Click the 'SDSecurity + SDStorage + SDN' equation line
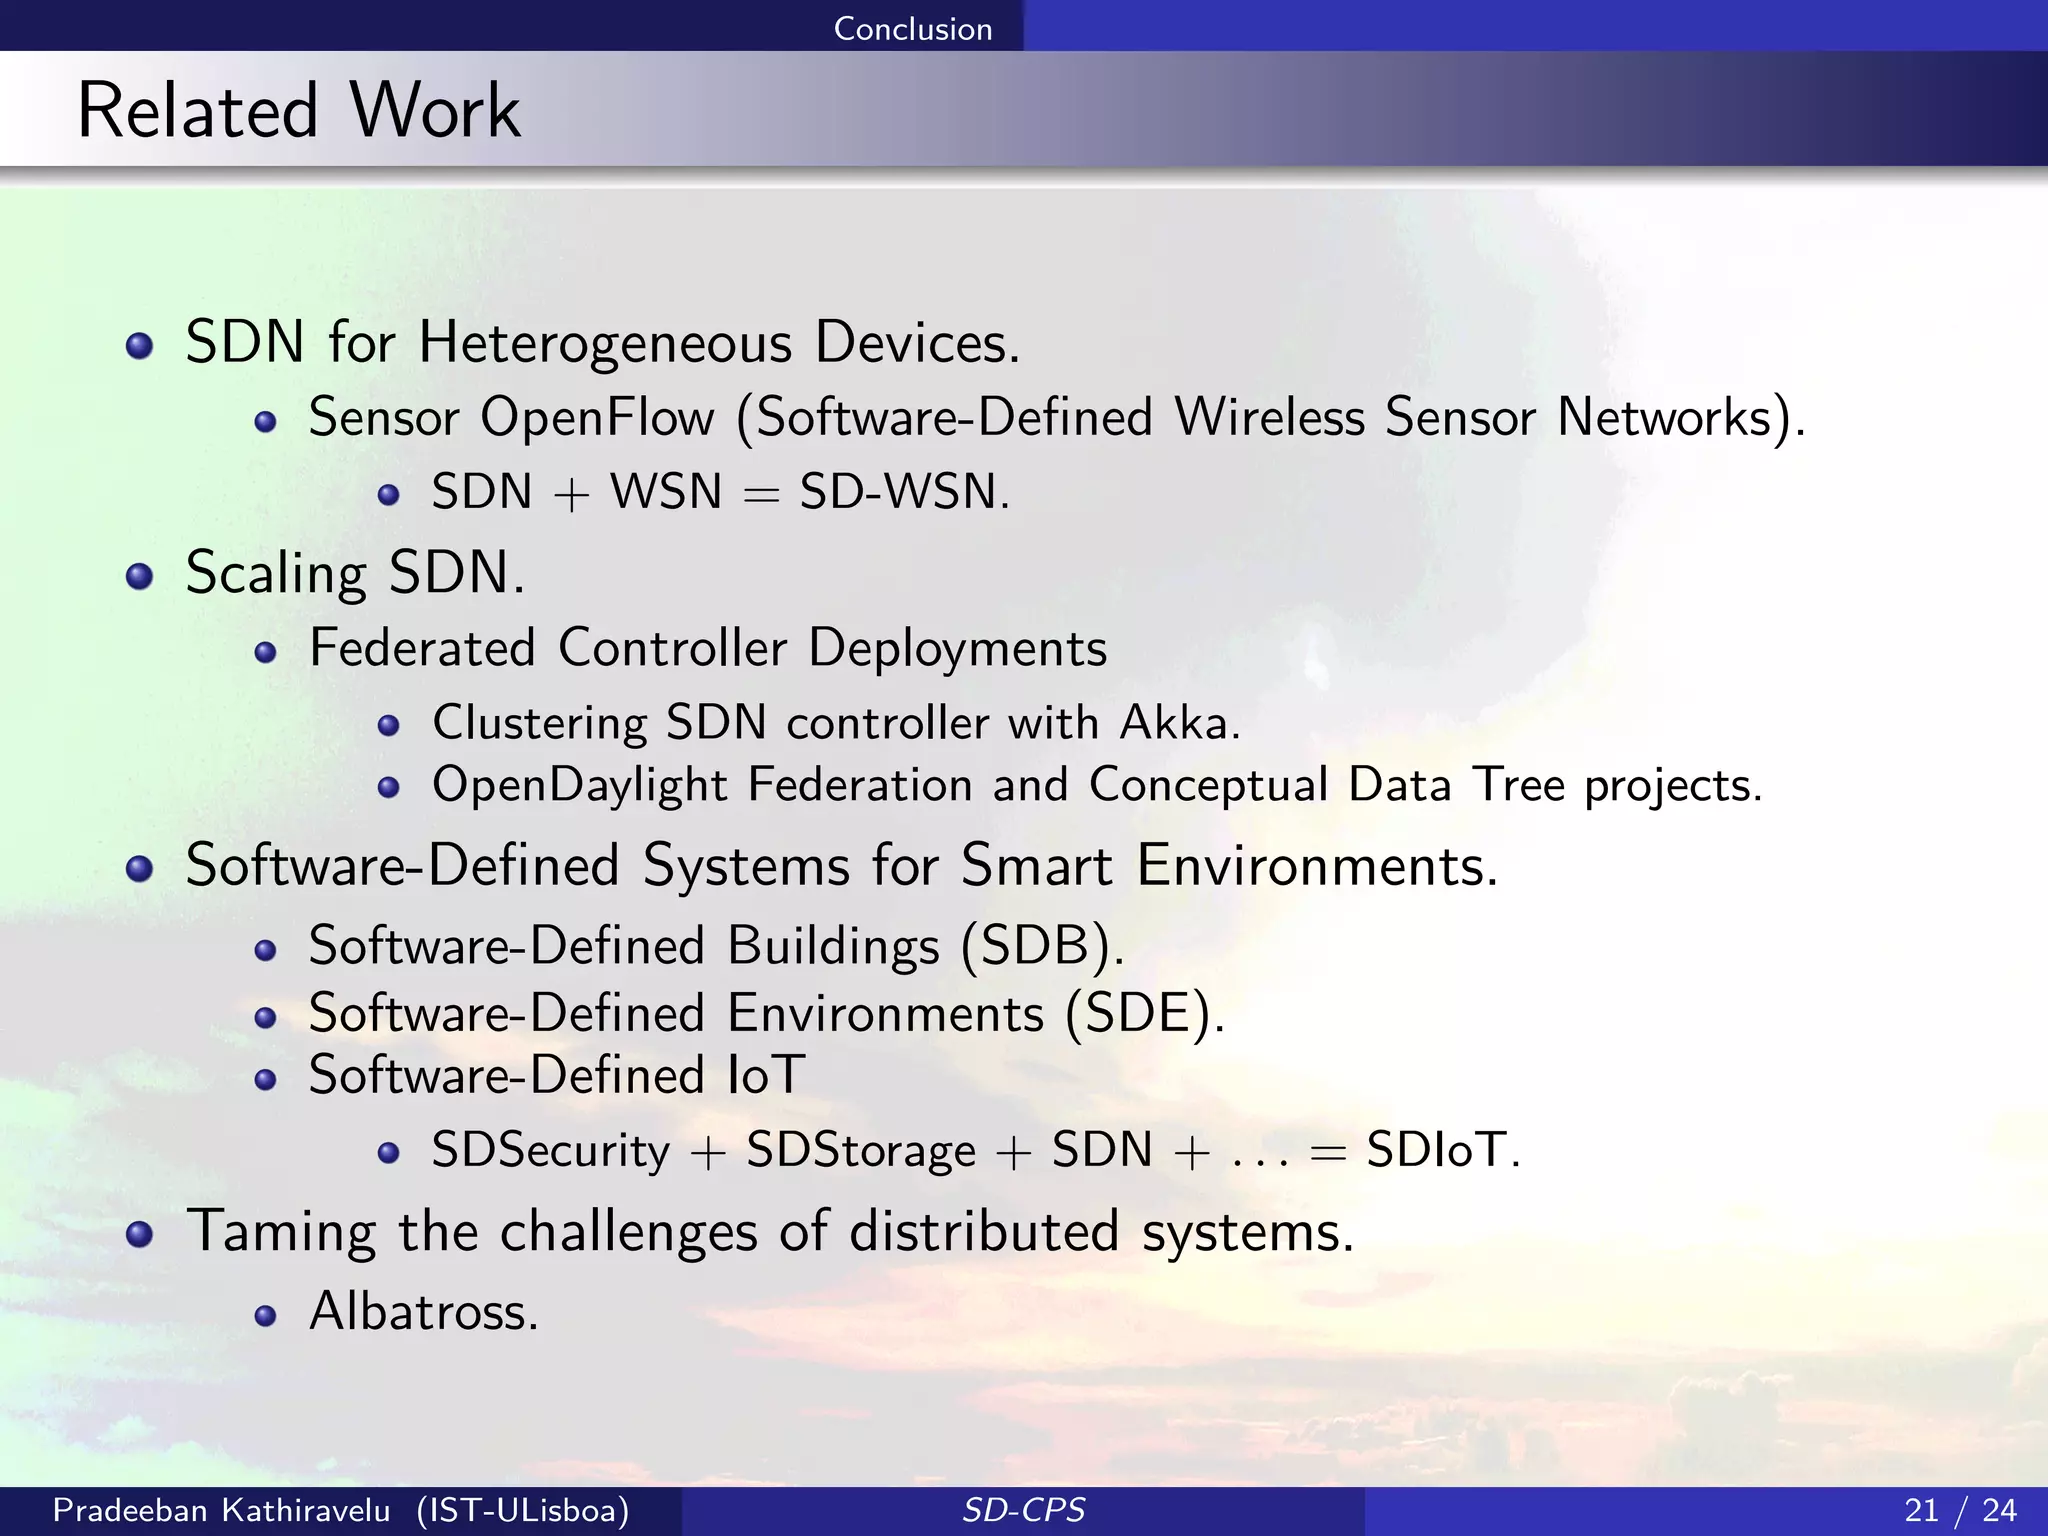Viewport: 2048px width, 1536px height. (x=976, y=1150)
